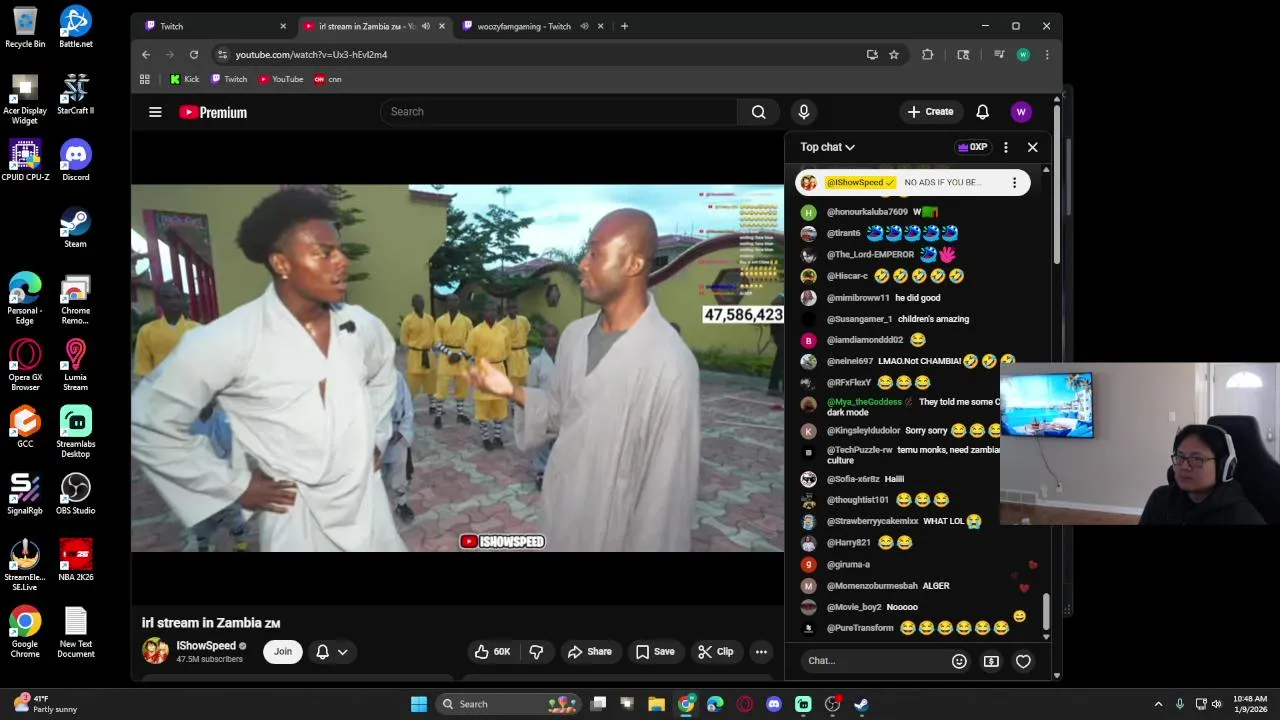Start voice search with microphone icon
The height and width of the screenshot is (720, 1280).
click(803, 112)
